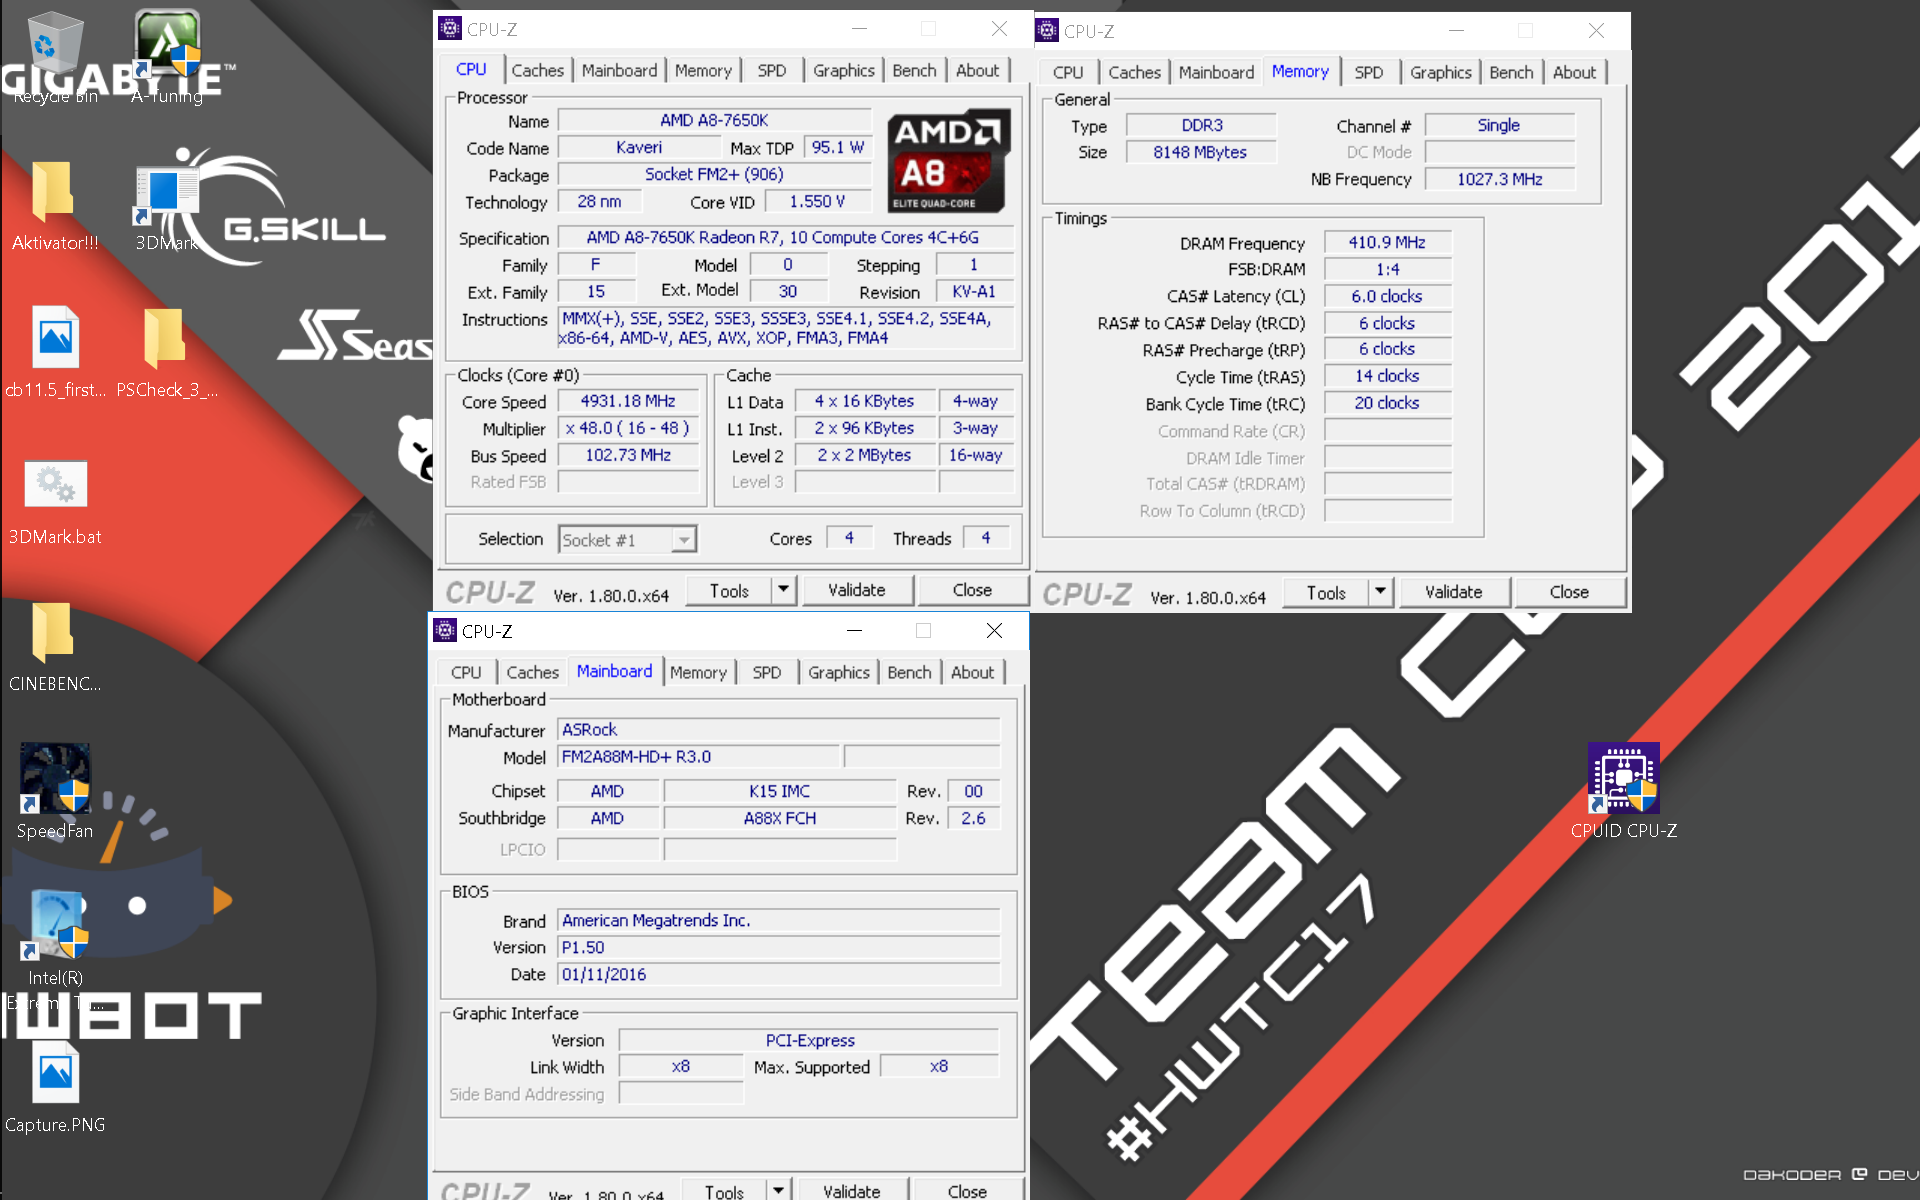This screenshot has height=1200, width=1920.
Task: Click Tools button in Memory window
Action: coord(1326,592)
